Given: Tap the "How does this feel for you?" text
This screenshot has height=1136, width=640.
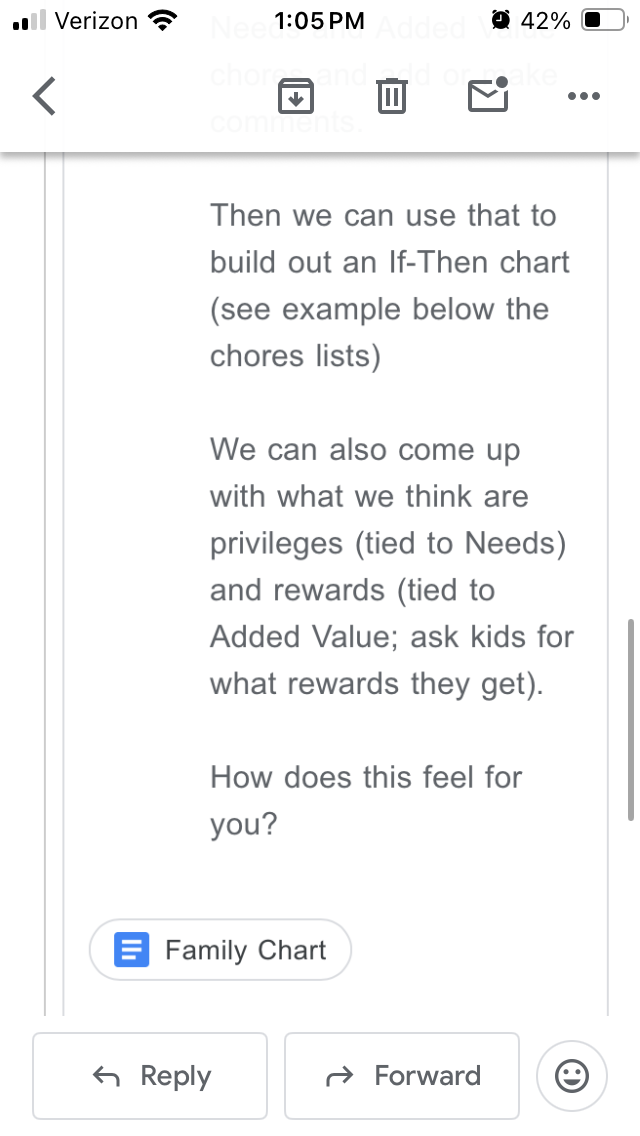Looking at the screenshot, I should (x=366, y=800).
